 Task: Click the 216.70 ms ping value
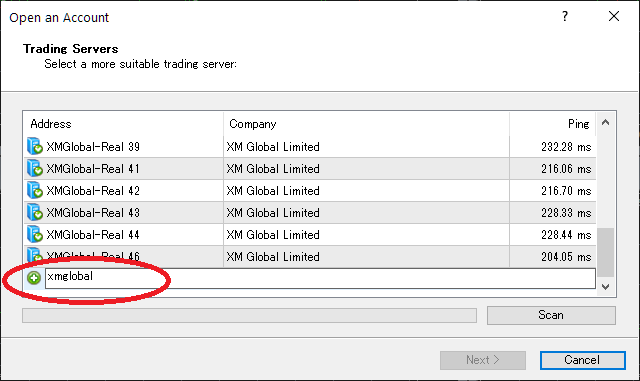(x=566, y=191)
